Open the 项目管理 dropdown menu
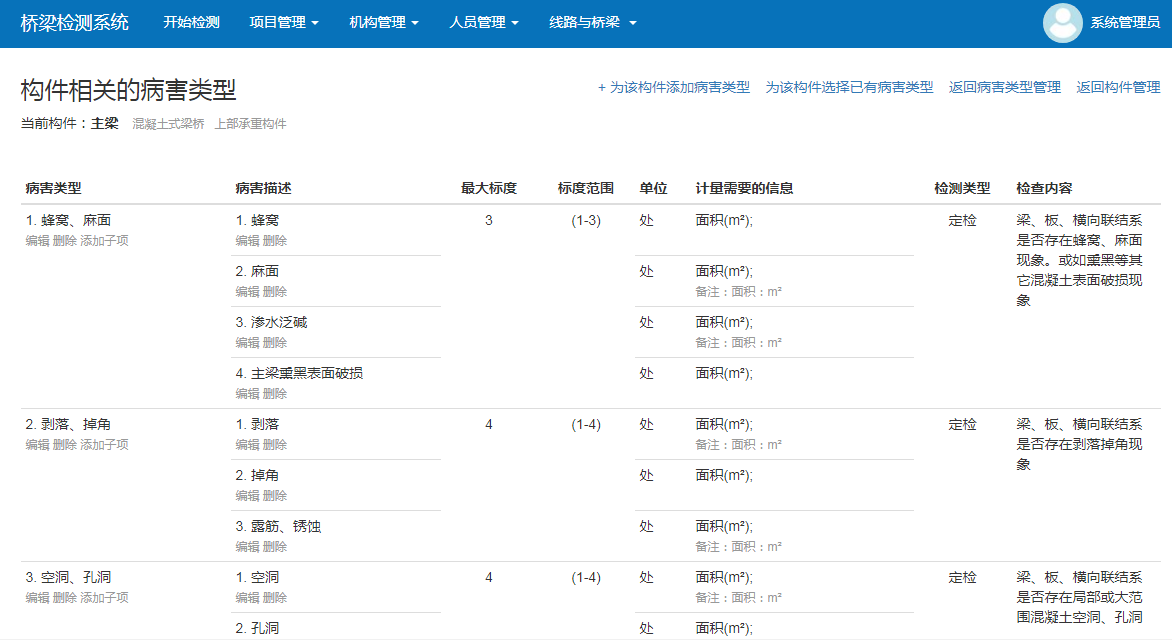Screen dimensions: 1172x640 click(x=284, y=23)
